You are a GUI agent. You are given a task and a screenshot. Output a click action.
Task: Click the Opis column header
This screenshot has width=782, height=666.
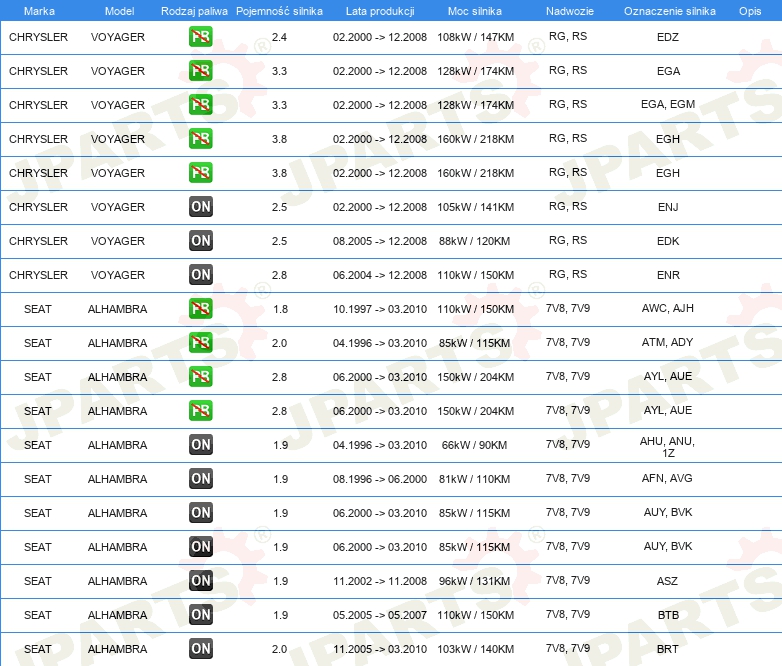pyautogui.click(x=750, y=11)
